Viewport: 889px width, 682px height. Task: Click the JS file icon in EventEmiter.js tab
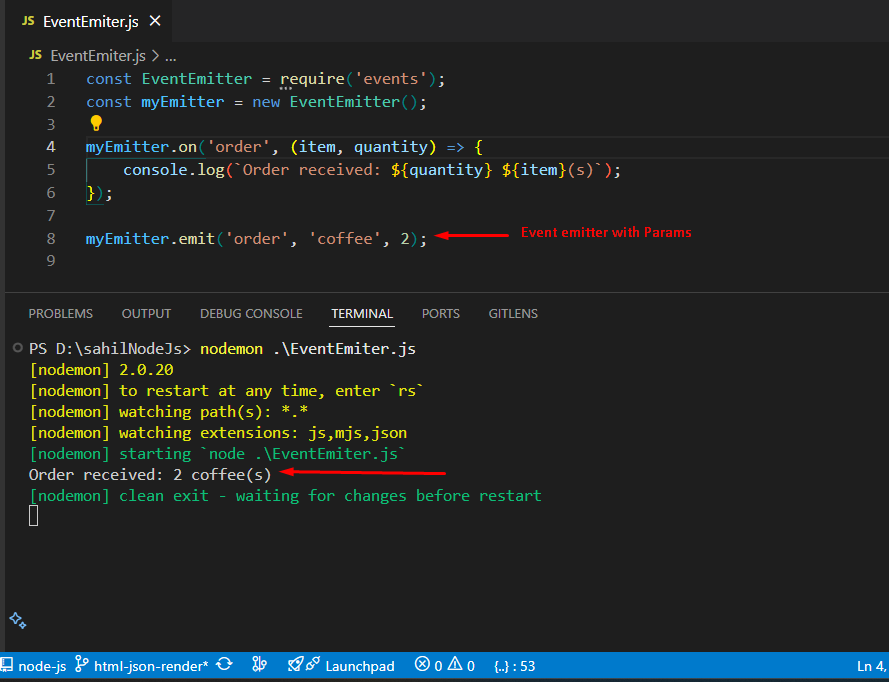pos(28,21)
